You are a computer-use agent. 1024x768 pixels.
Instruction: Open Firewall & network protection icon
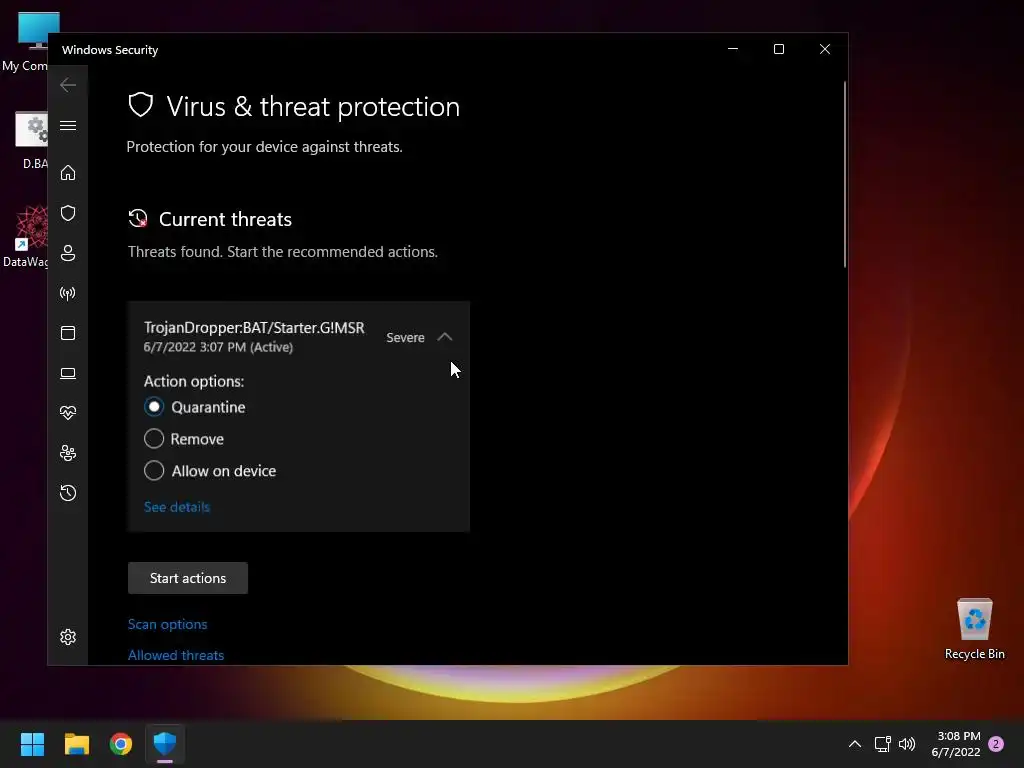coord(68,293)
